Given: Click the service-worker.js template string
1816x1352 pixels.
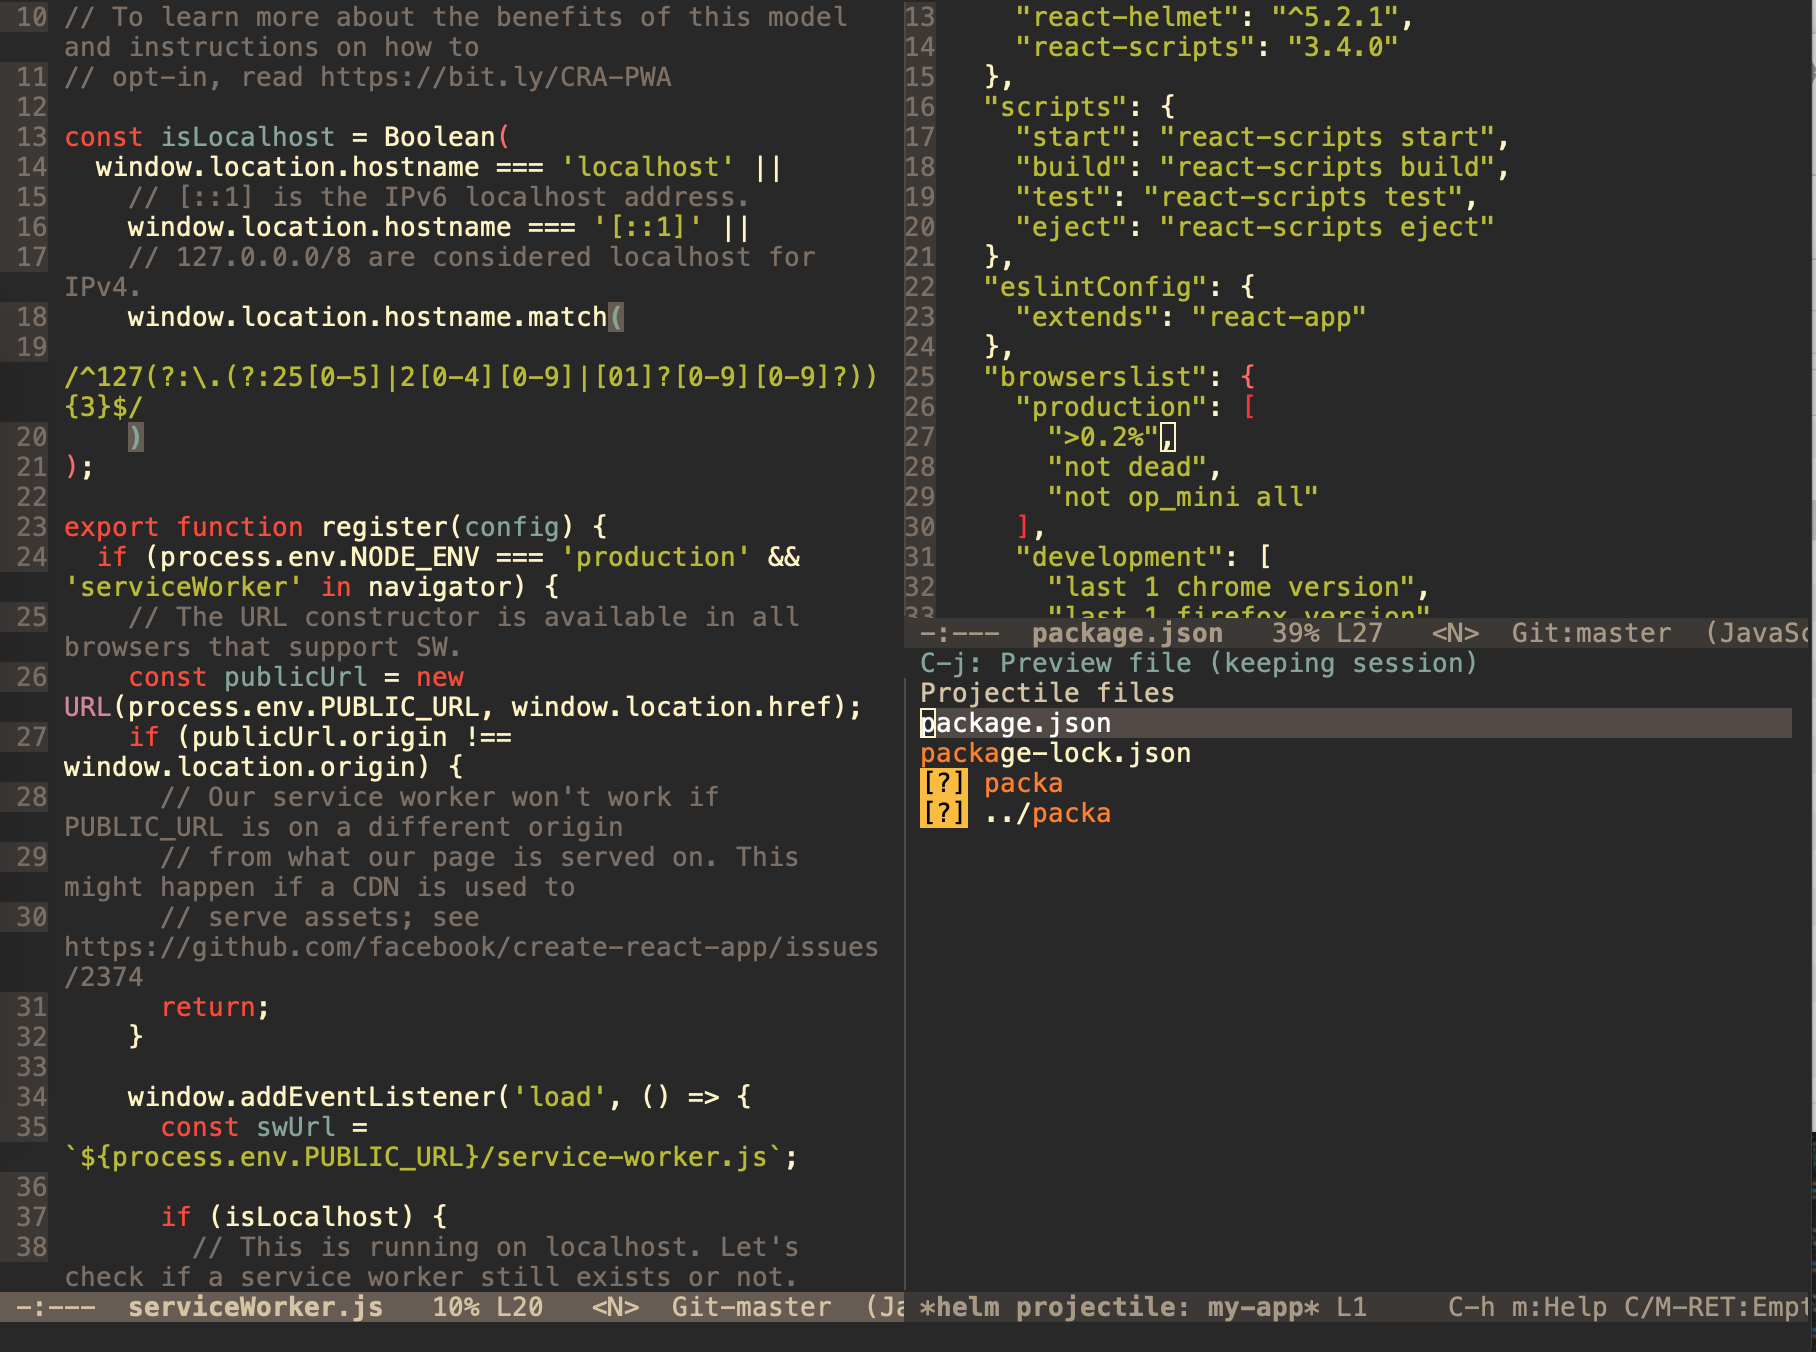Looking at the screenshot, I should [x=423, y=1157].
